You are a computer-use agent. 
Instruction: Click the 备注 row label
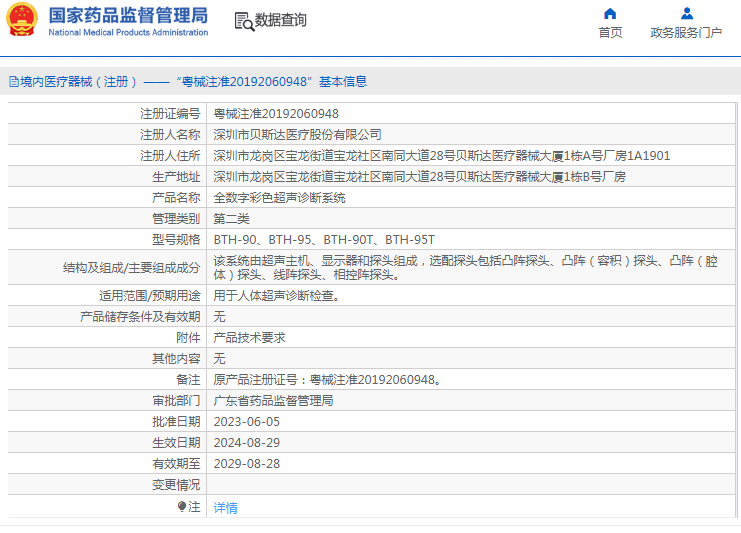188,380
